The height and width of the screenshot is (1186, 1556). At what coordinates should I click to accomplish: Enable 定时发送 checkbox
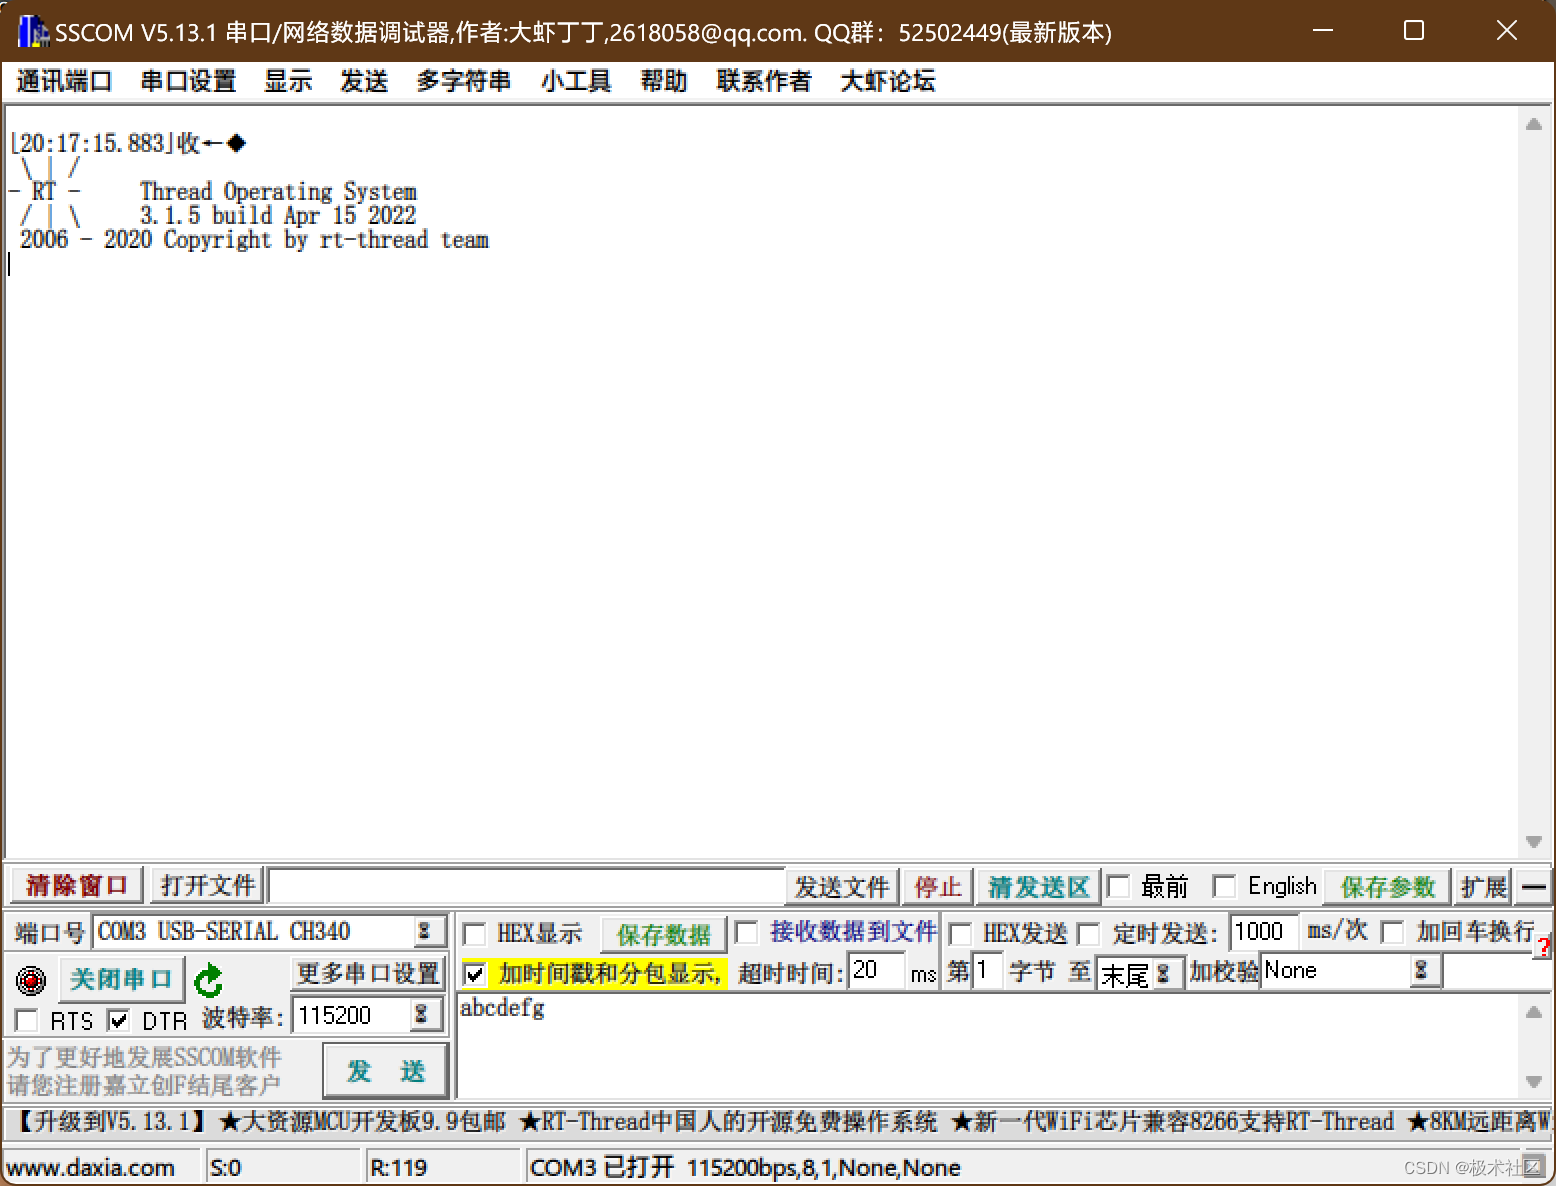[x=1089, y=934]
